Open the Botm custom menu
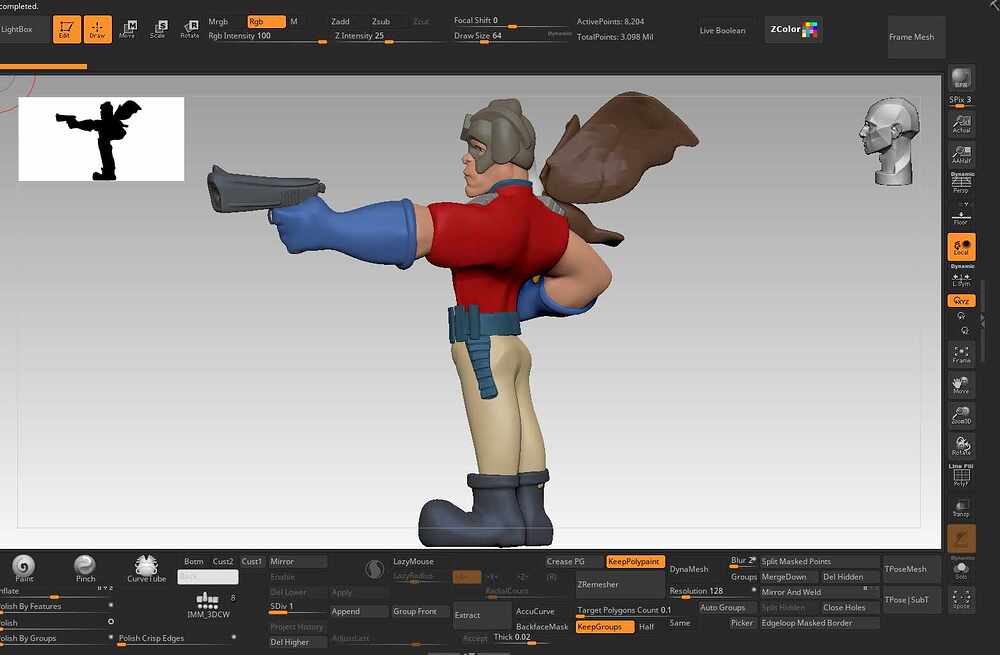 pyautogui.click(x=193, y=562)
